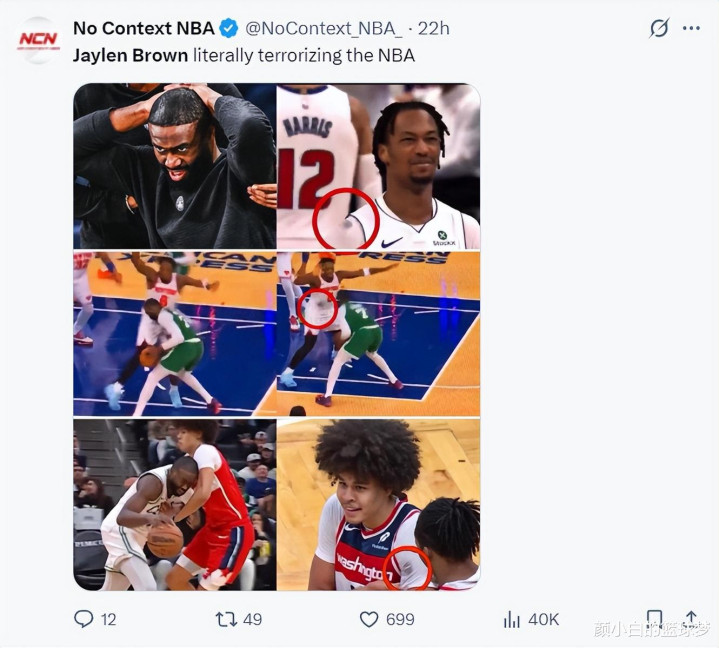This screenshot has height=648, width=719.
Task: Toggle the like heart icon
Action: (x=369, y=619)
